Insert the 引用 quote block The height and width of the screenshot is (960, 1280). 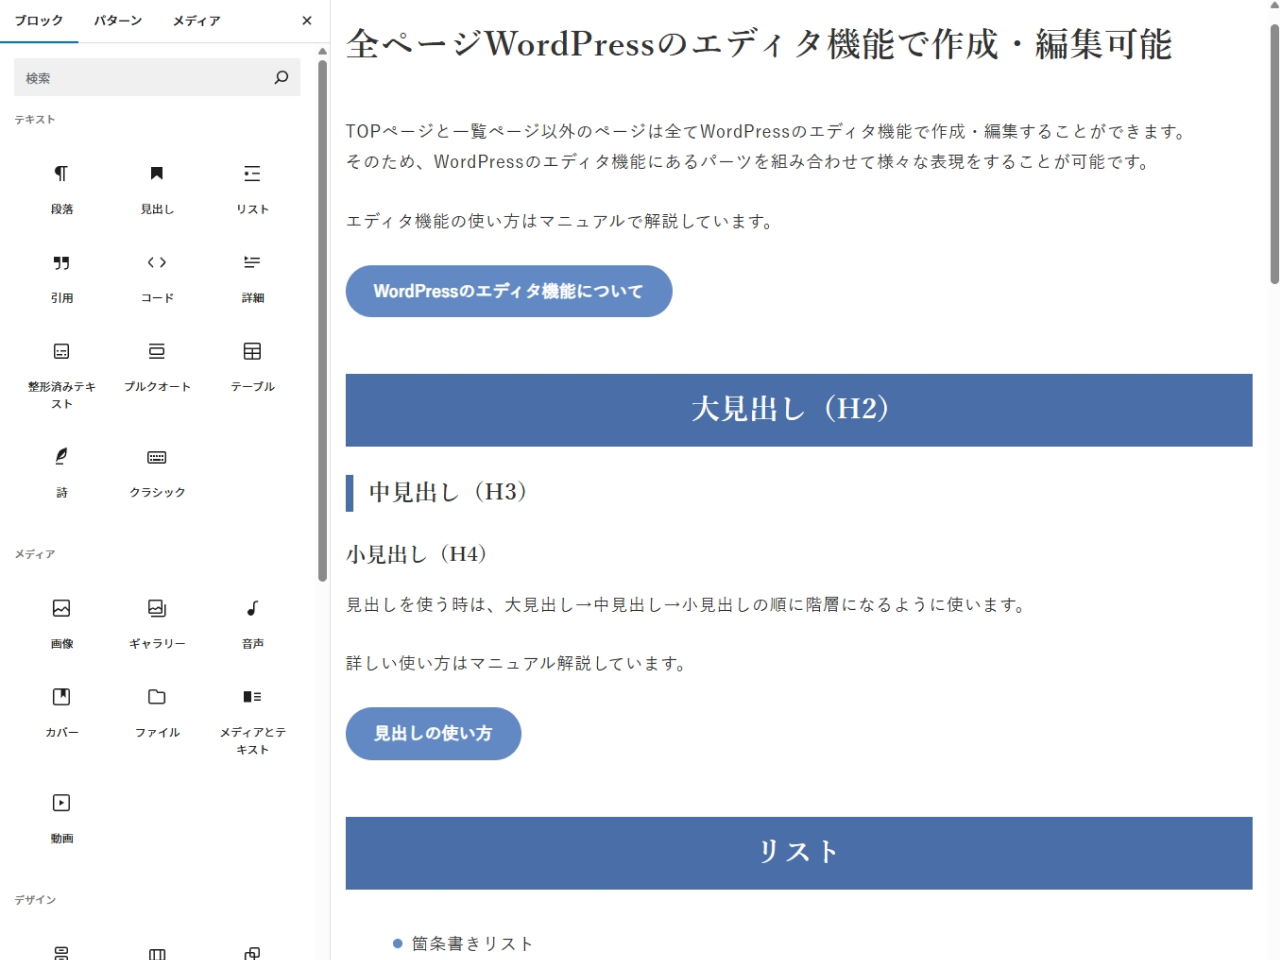pyautogui.click(x=62, y=279)
